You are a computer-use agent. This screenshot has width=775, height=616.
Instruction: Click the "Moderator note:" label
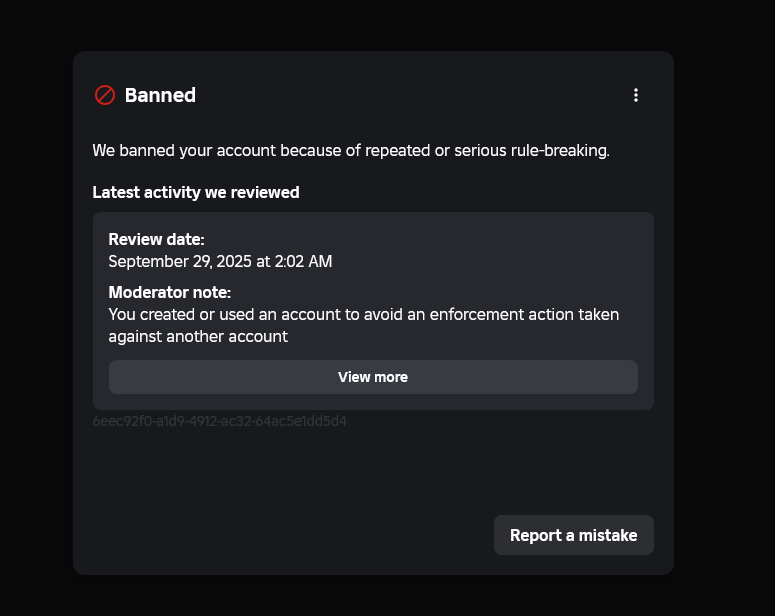[x=170, y=292]
